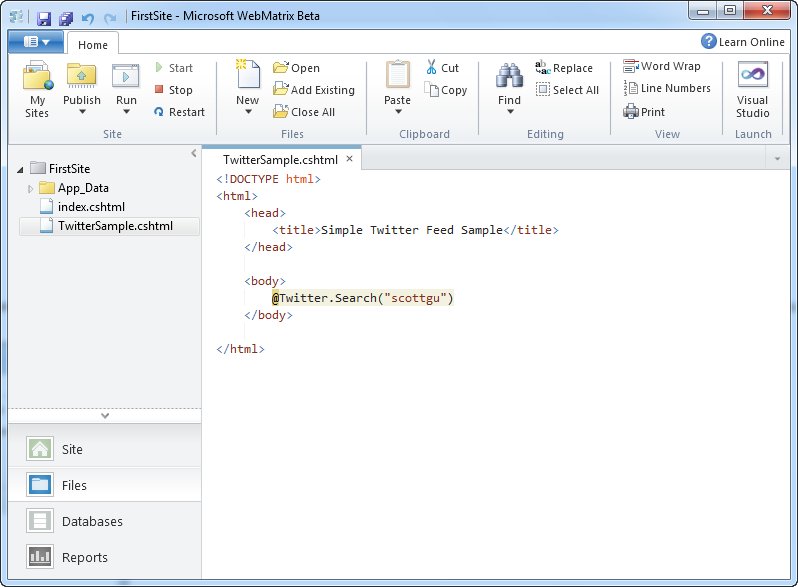798x587 pixels.
Task: Switch to the Site workspace
Action: click(x=105, y=449)
